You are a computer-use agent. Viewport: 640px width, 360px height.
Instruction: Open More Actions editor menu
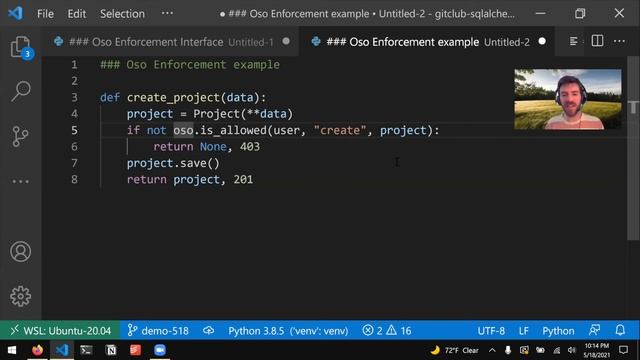[619, 41]
